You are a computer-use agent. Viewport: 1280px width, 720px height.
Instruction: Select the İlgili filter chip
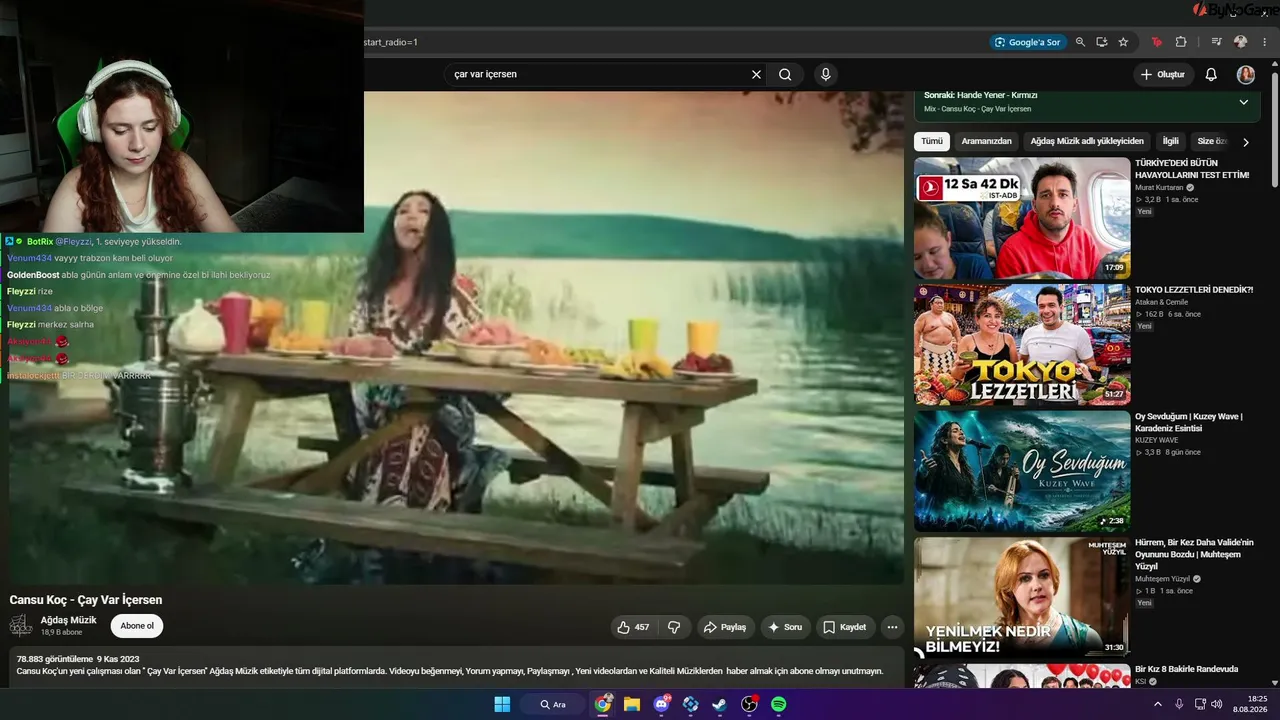click(x=1170, y=142)
